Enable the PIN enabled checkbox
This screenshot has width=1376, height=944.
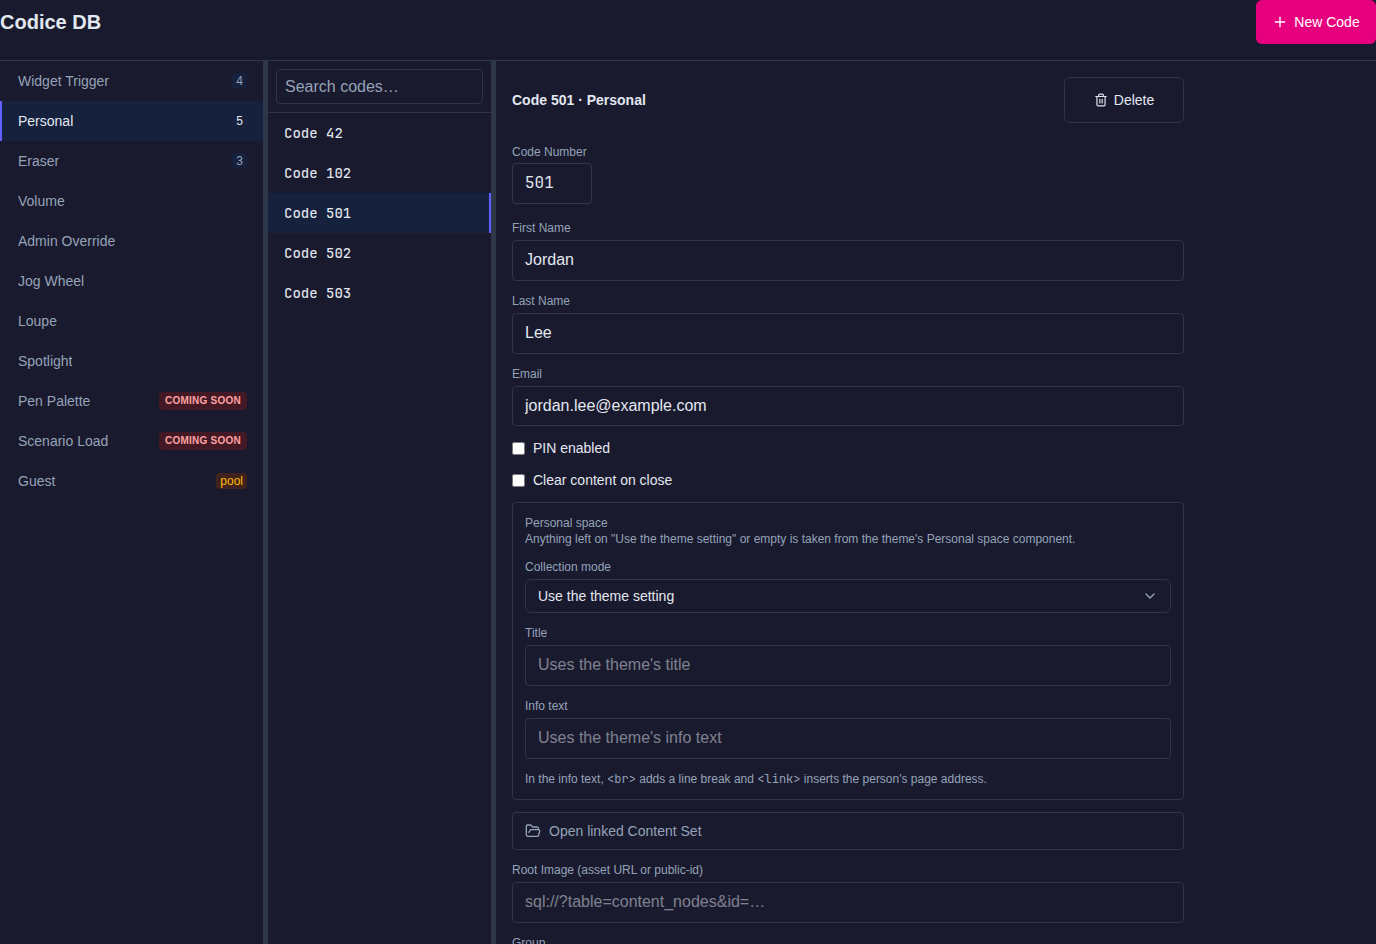tap(518, 448)
